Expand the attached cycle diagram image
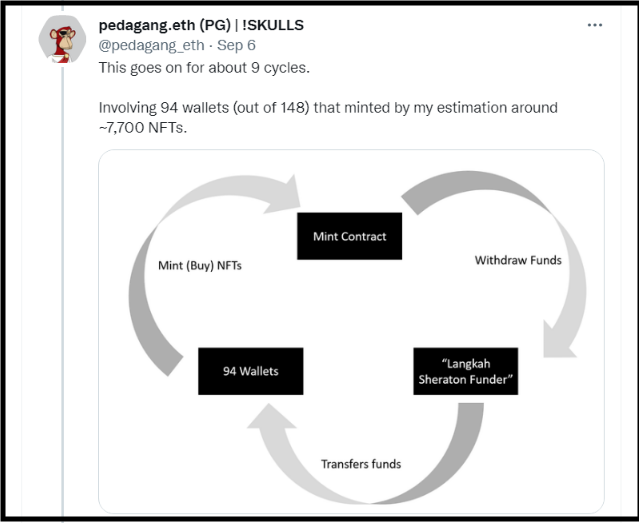 click(x=351, y=331)
